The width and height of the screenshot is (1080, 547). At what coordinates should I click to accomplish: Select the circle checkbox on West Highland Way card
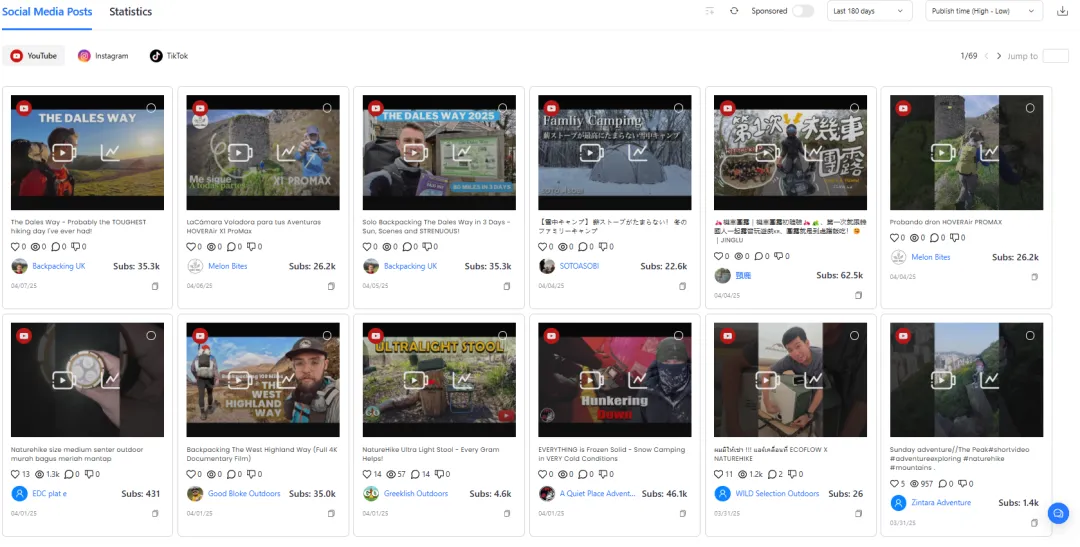(327, 336)
